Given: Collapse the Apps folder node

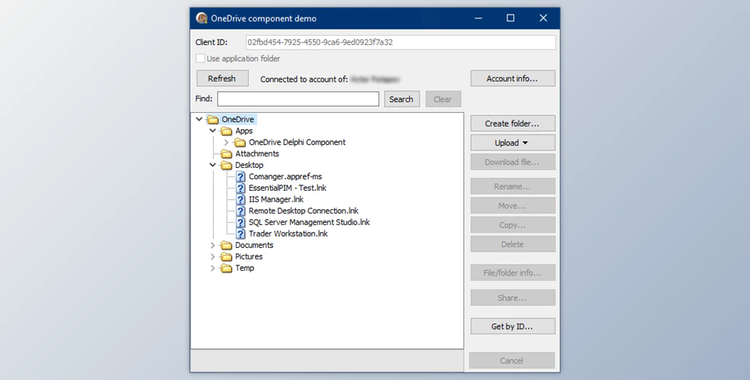Looking at the screenshot, I should (213, 131).
